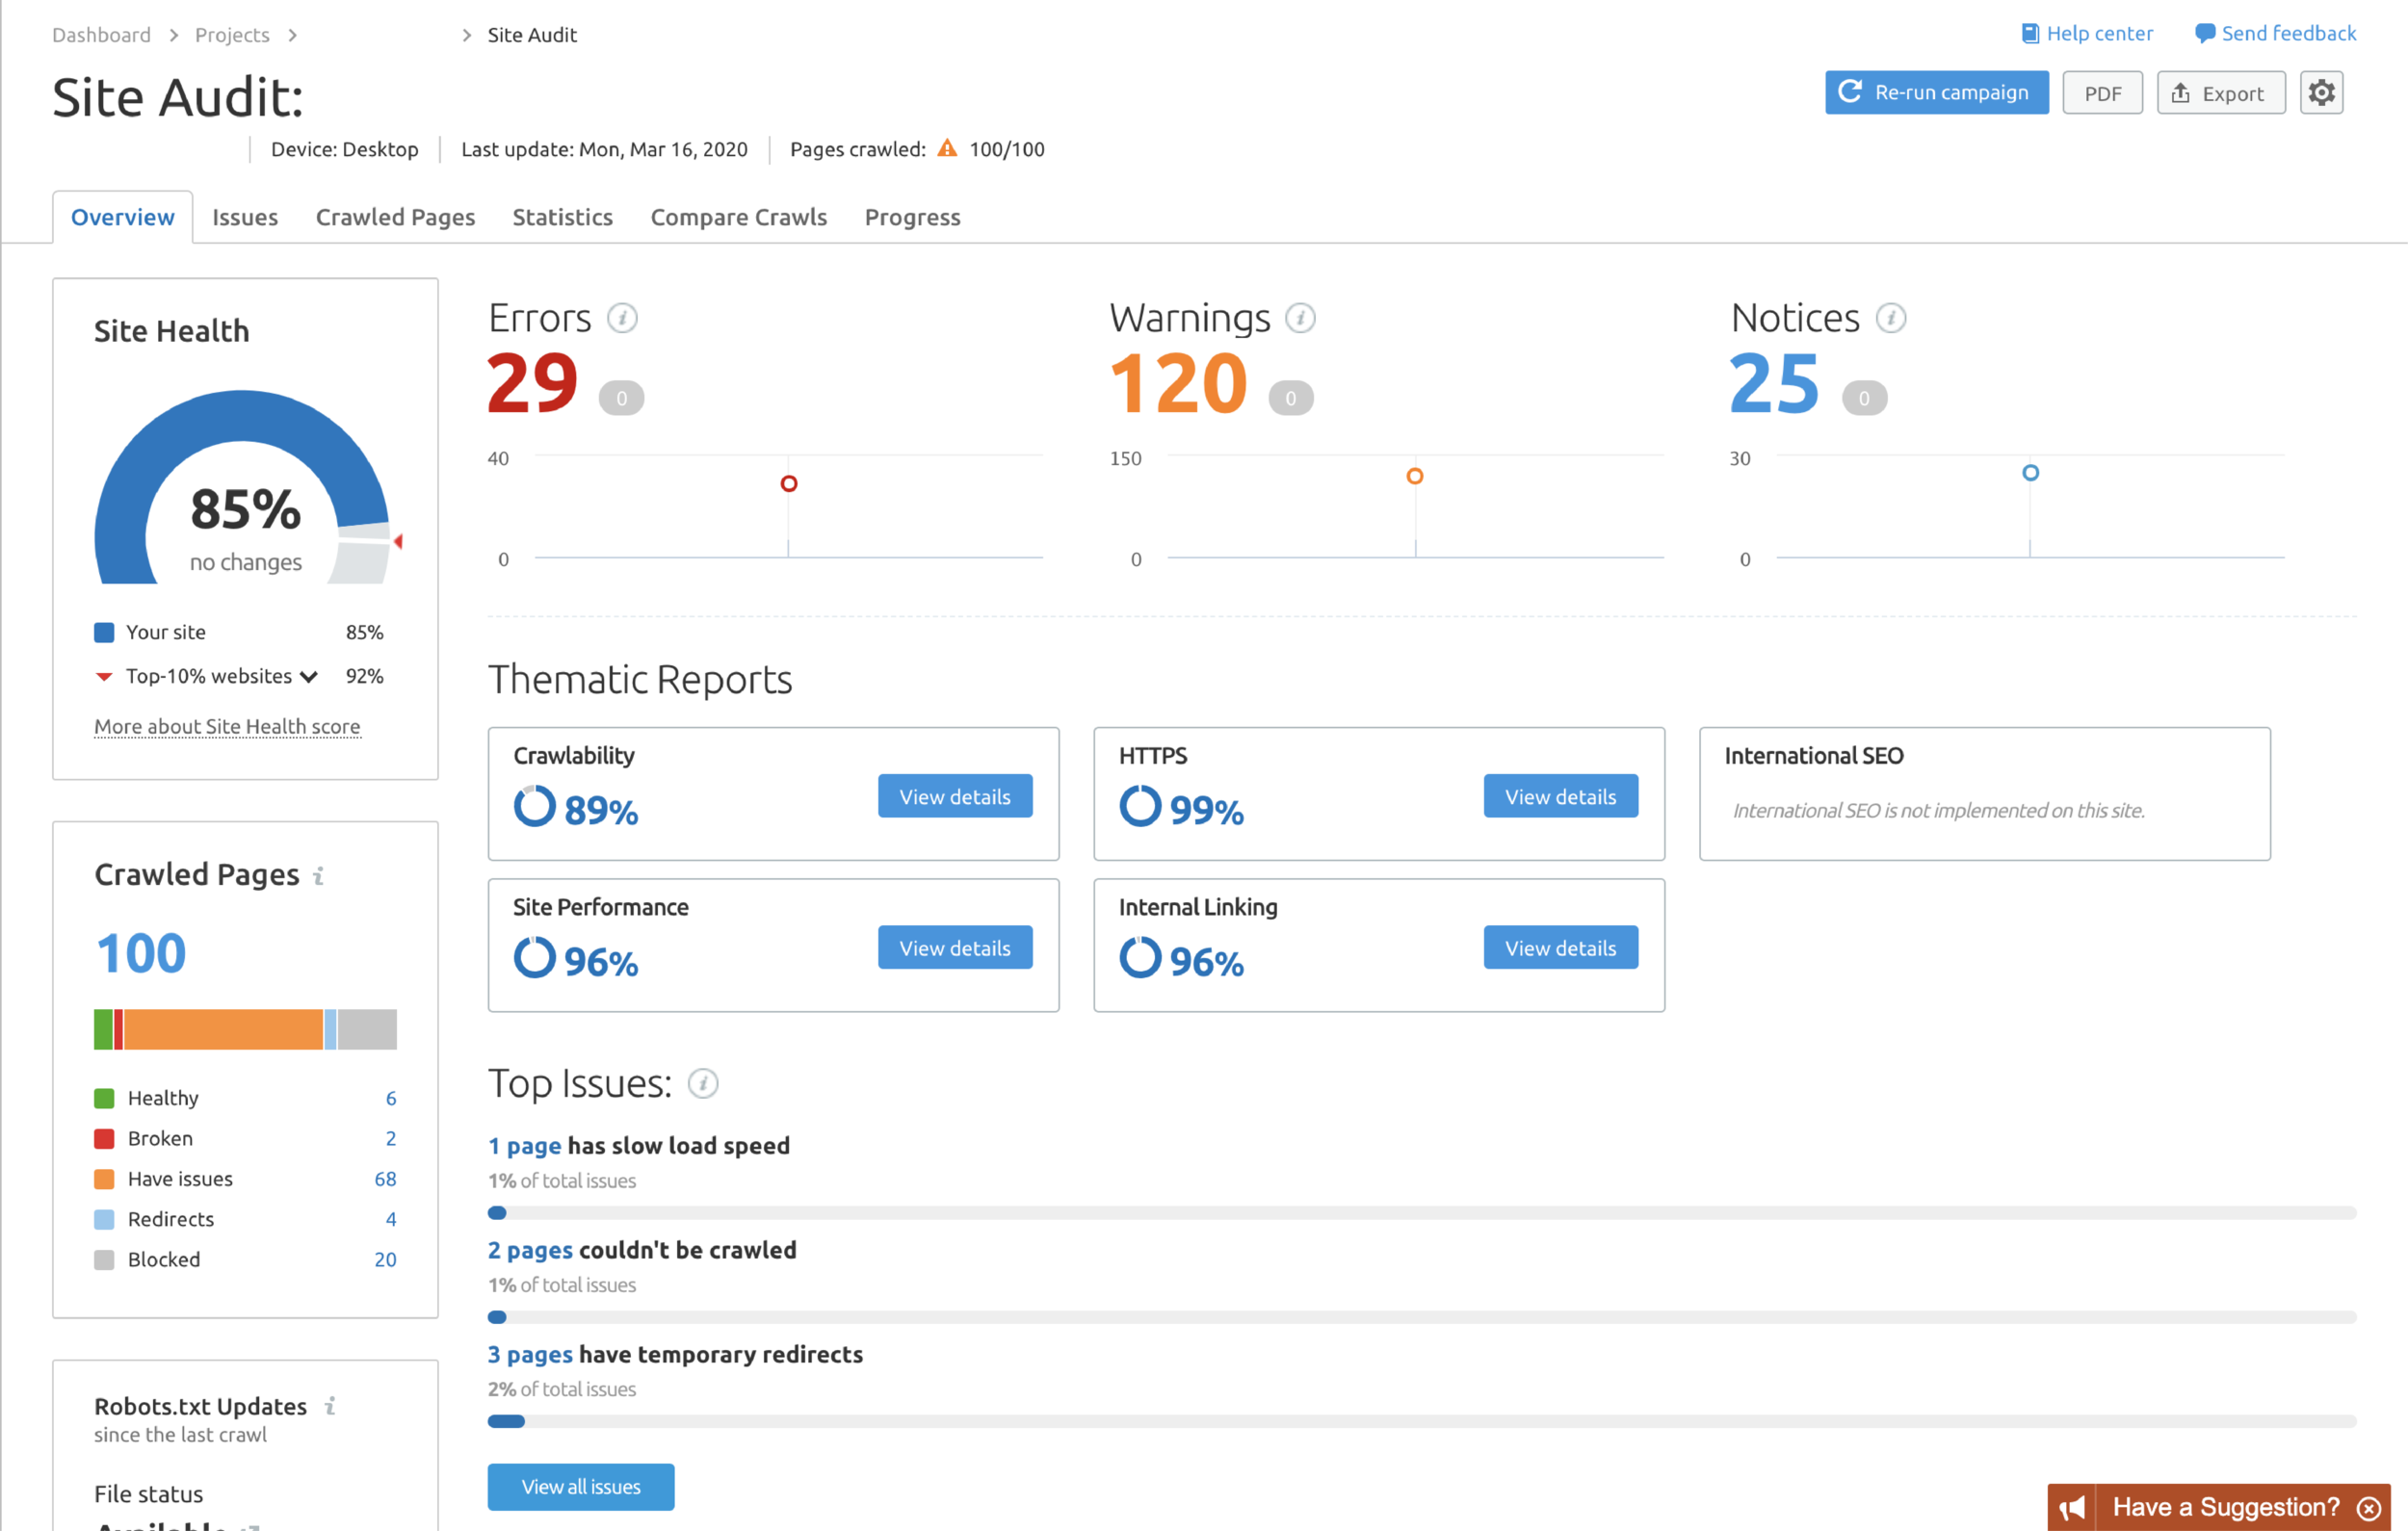This screenshot has height=1531, width=2408.
Task: Click the Errors info icon
Action: pyautogui.click(x=622, y=318)
